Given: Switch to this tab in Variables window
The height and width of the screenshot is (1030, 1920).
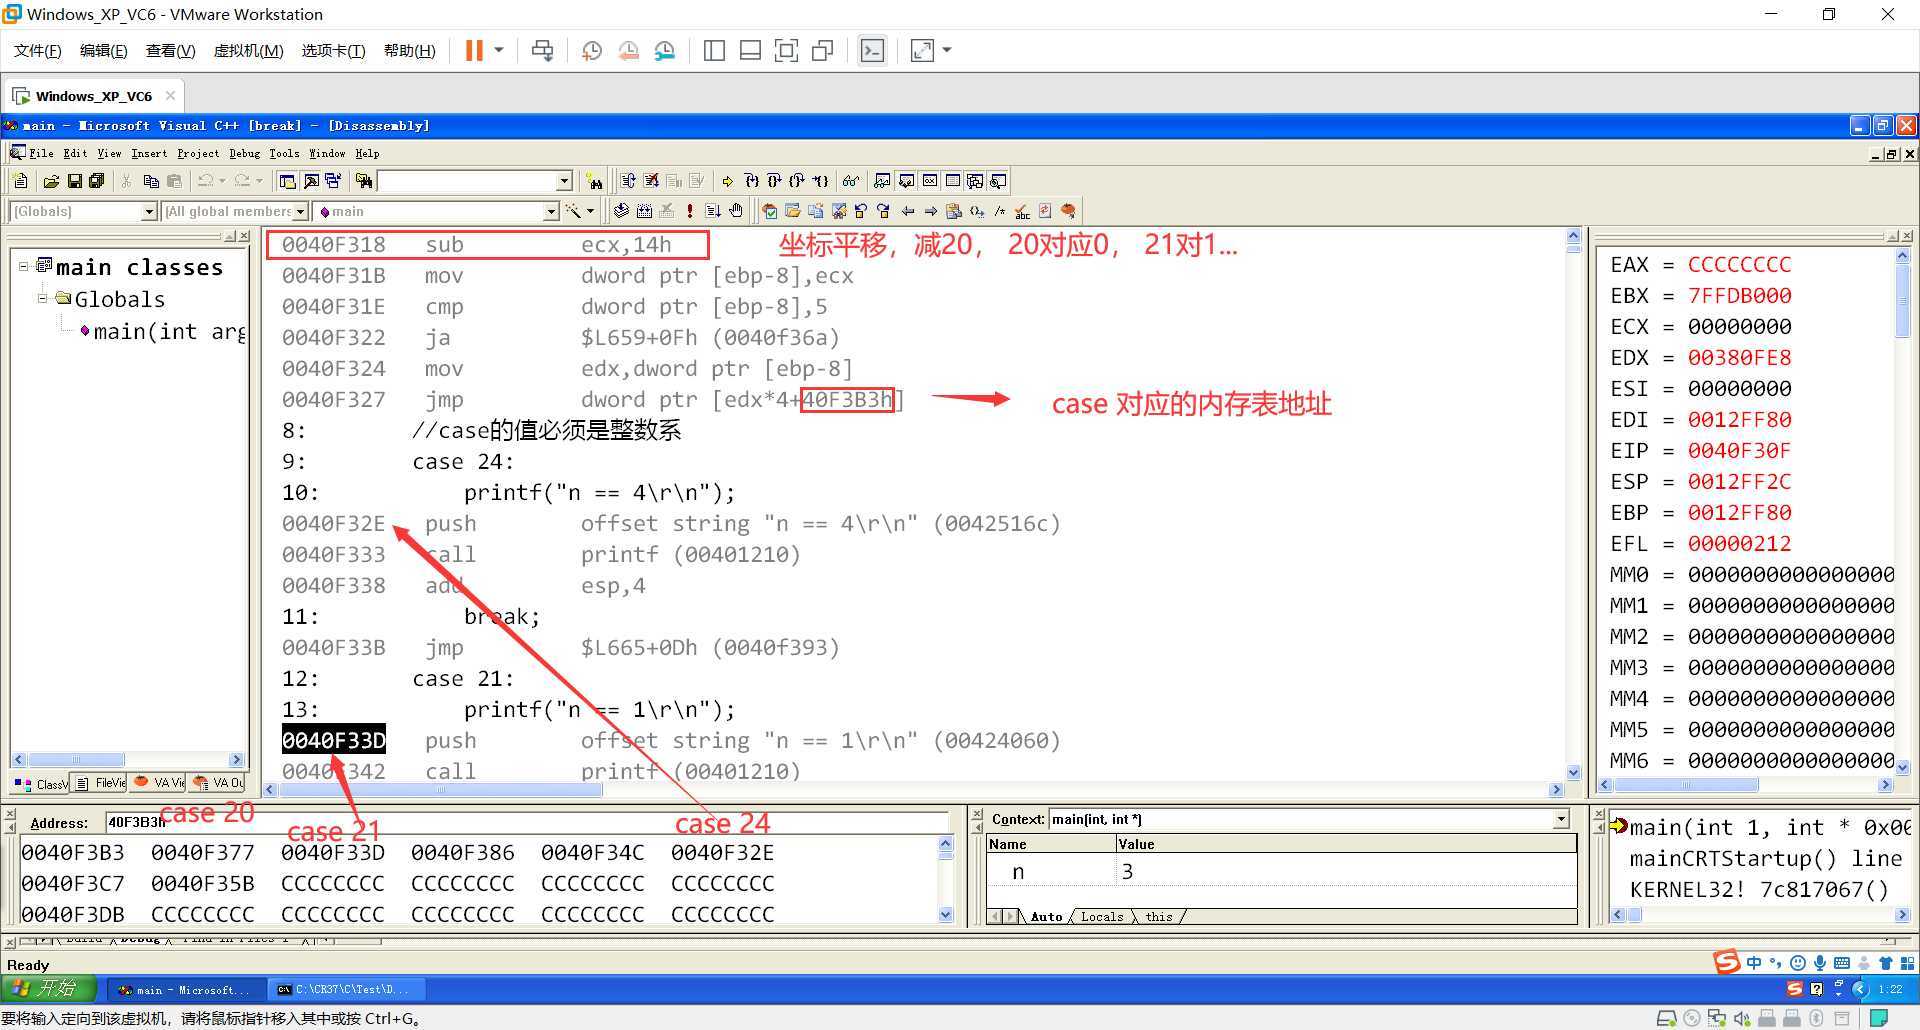Looking at the screenshot, I should click(1159, 916).
